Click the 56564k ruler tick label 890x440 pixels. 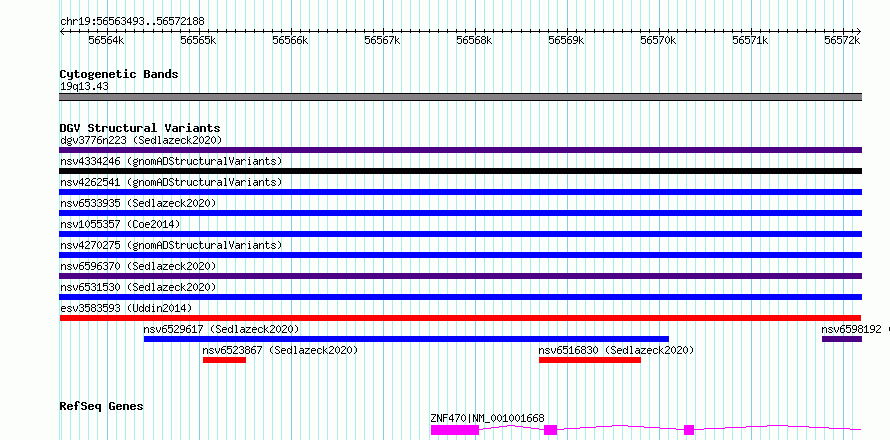(107, 40)
